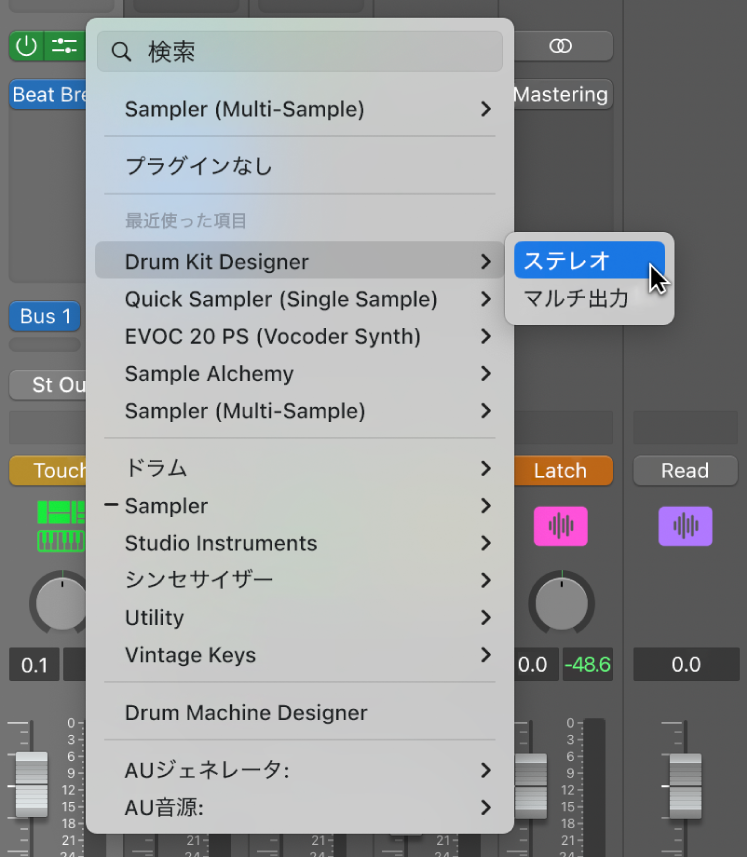The width and height of the screenshot is (747, 857).
Task: Open the シンセサイザー submenu
Action: coord(200,580)
